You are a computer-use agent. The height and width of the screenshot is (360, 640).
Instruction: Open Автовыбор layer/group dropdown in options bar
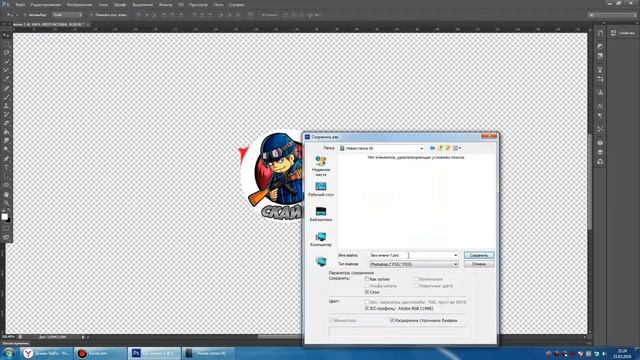tap(67, 15)
